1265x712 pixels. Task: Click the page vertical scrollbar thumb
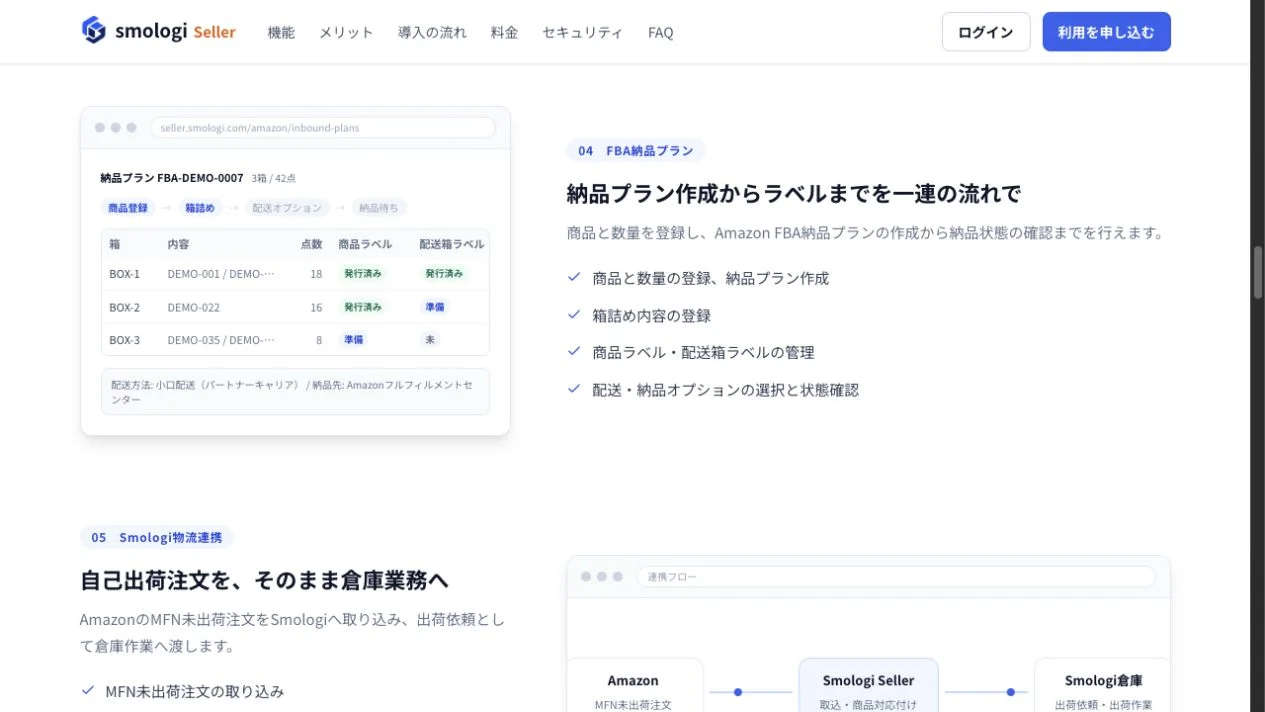1258,272
